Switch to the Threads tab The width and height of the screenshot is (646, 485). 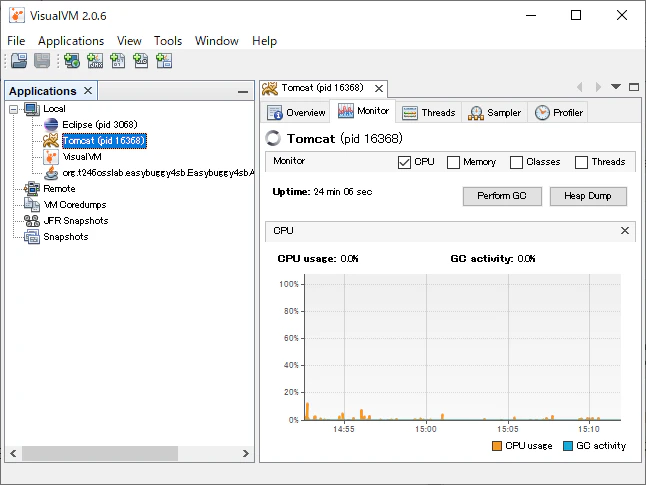tap(429, 112)
